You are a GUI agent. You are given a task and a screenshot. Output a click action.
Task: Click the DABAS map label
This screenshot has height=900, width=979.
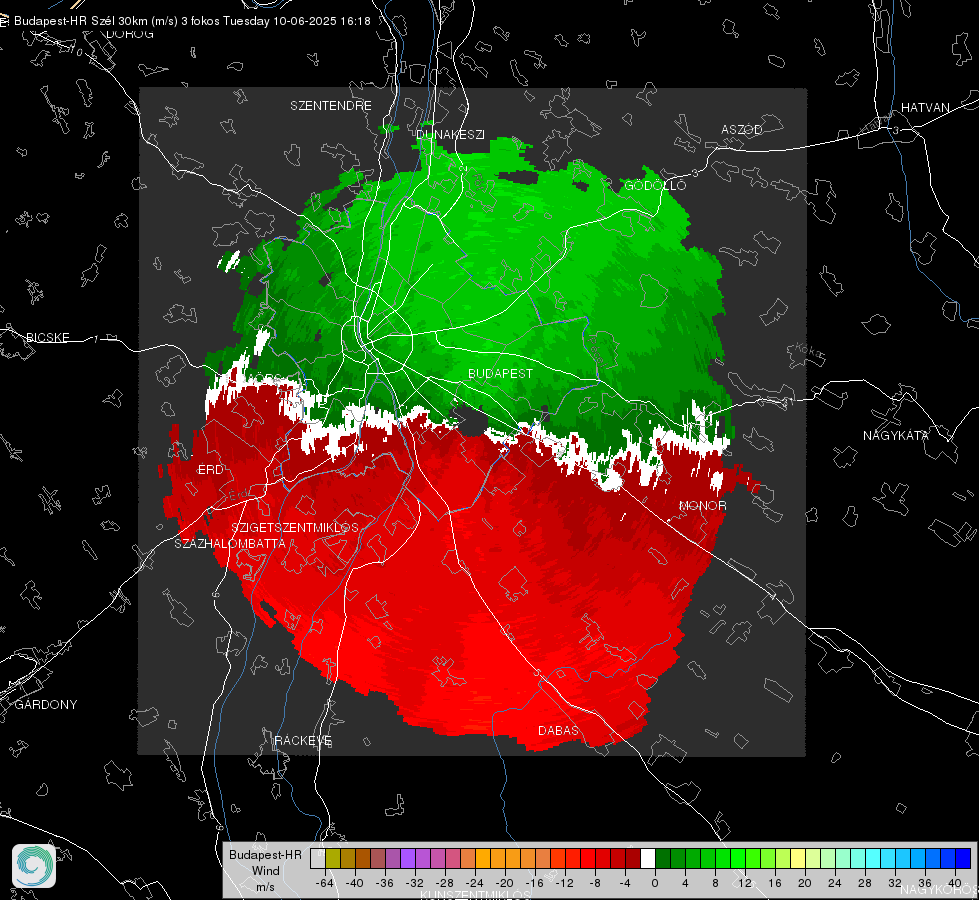(558, 730)
